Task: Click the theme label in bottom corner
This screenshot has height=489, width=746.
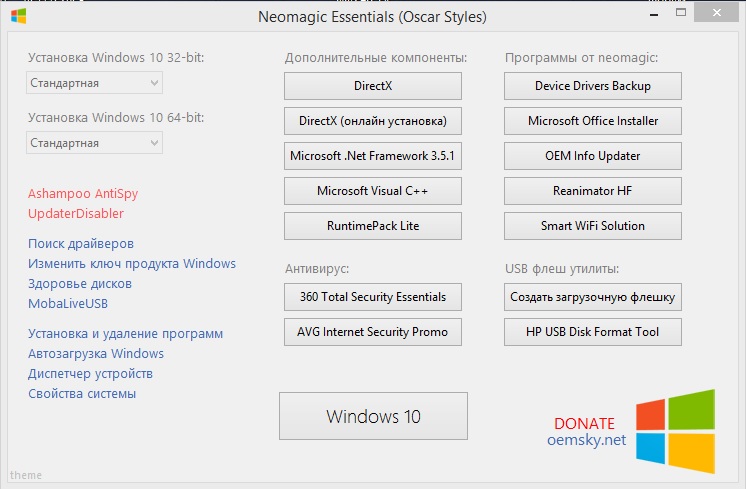Action: pos(24,475)
